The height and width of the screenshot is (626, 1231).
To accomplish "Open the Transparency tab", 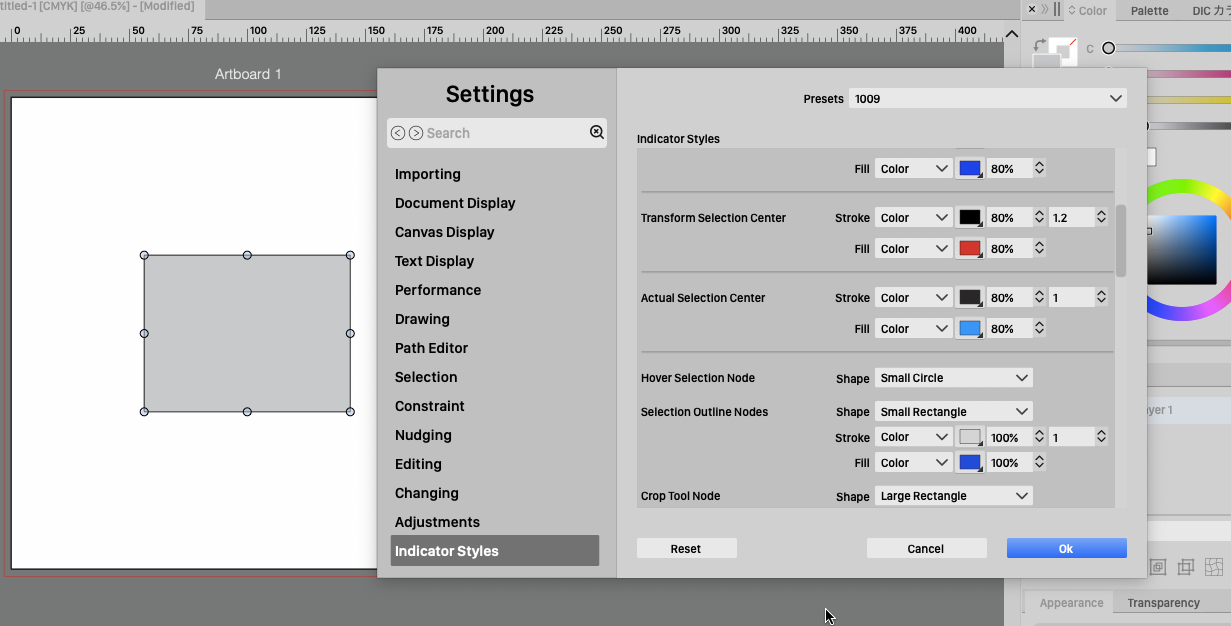I will click(1163, 603).
